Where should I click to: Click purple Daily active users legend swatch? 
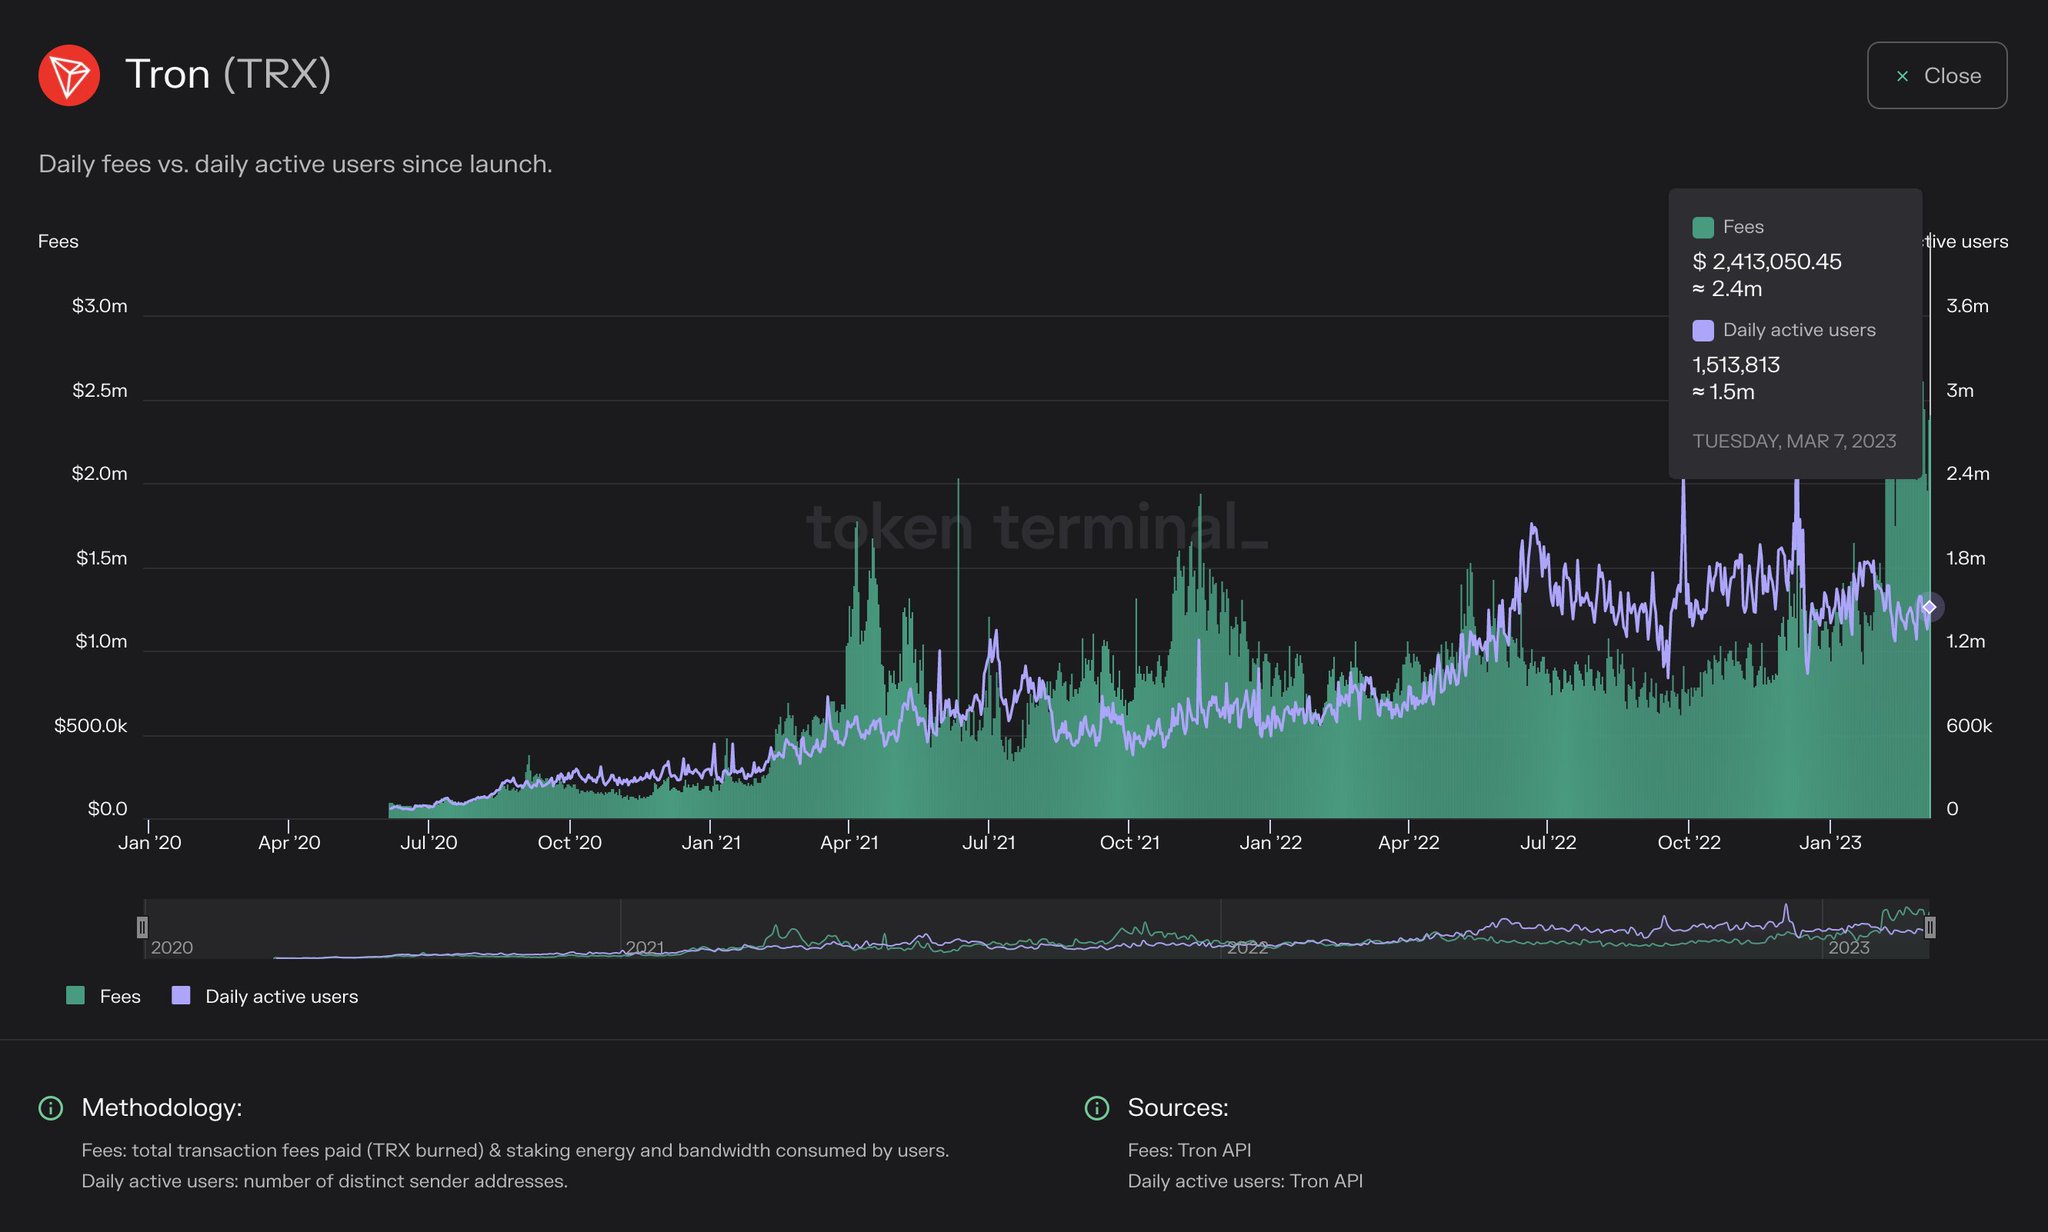[181, 995]
